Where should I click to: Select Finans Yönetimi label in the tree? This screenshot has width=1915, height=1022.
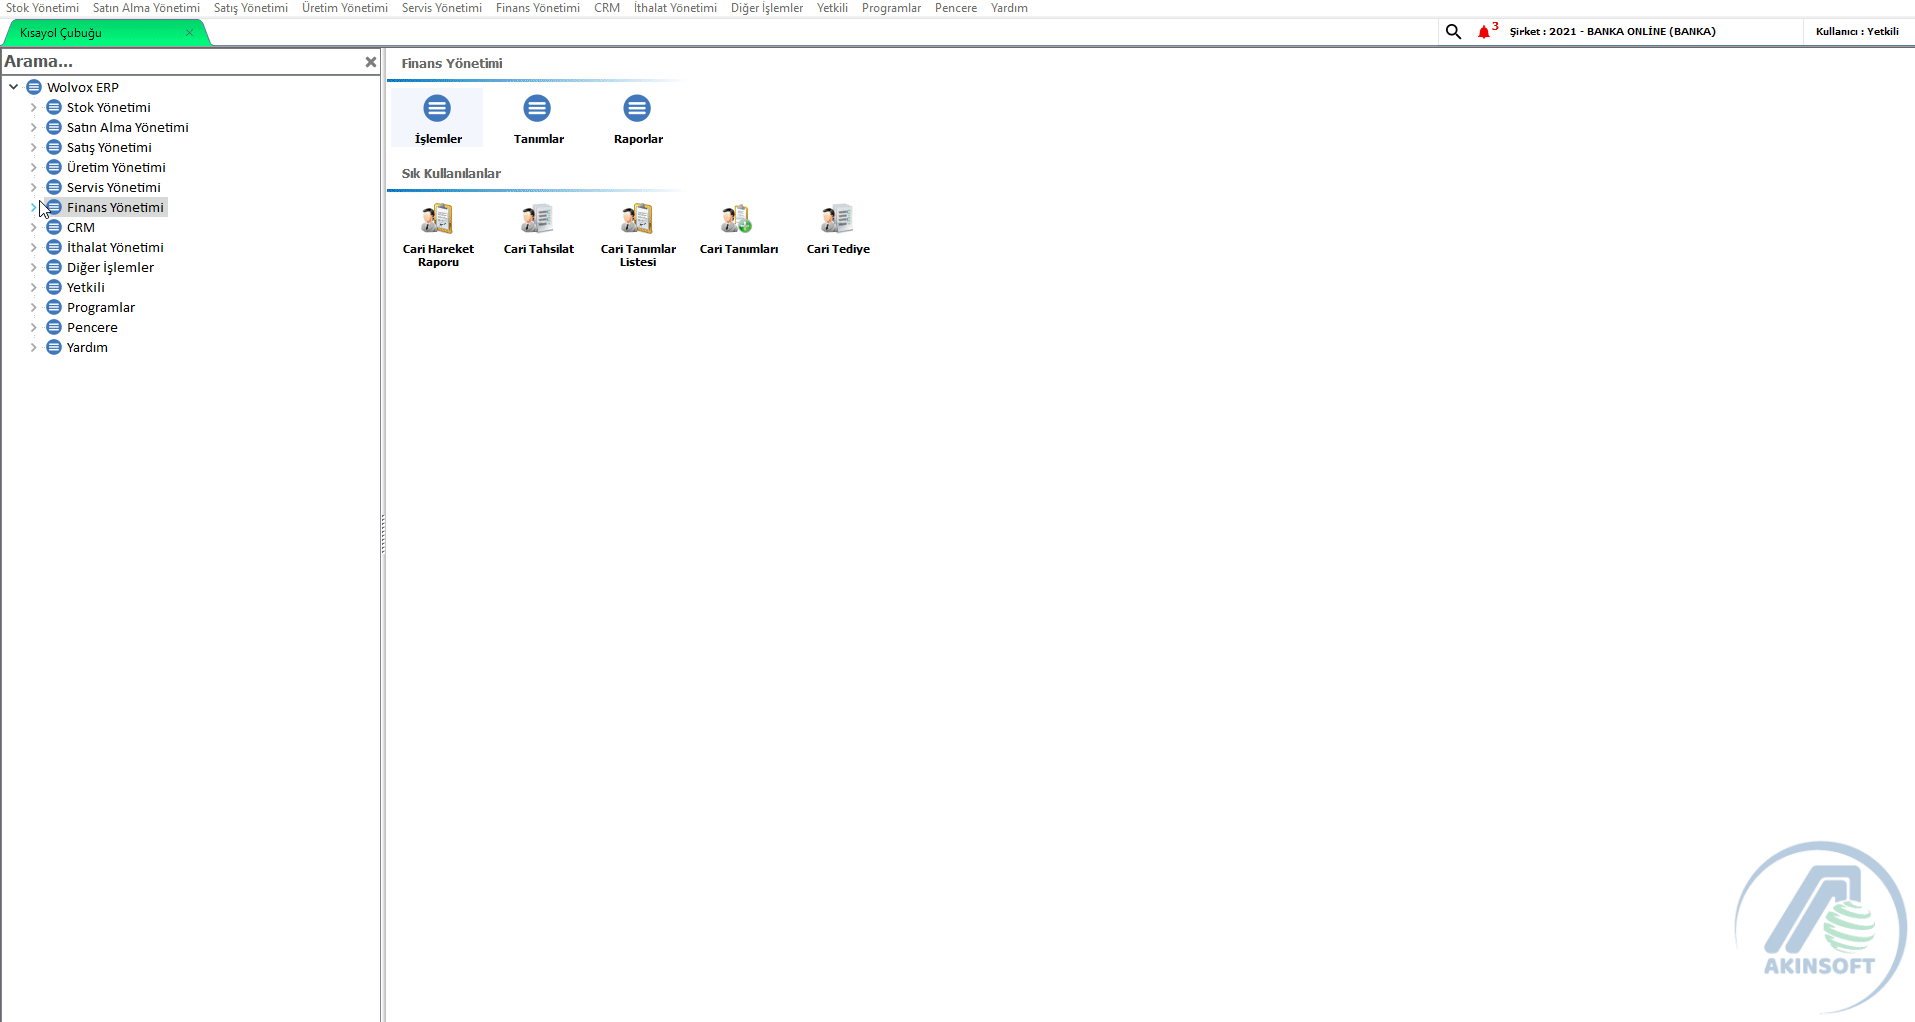click(x=115, y=207)
